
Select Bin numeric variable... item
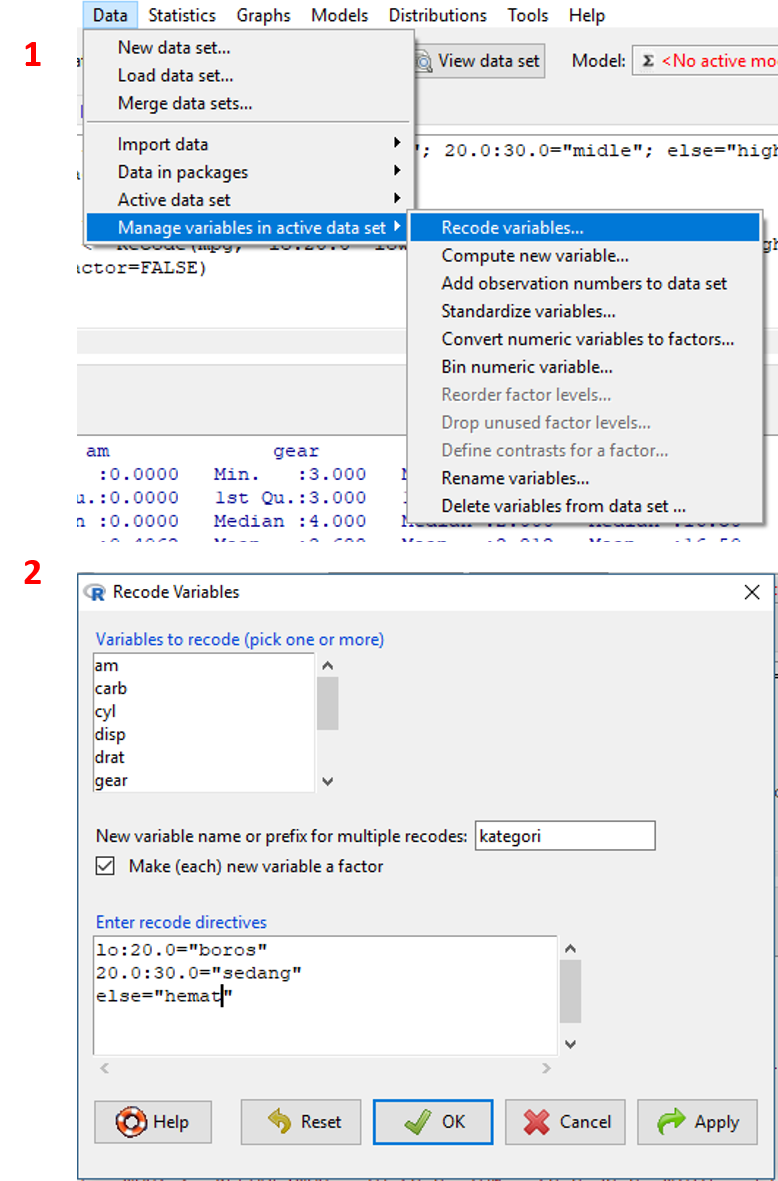point(584,368)
